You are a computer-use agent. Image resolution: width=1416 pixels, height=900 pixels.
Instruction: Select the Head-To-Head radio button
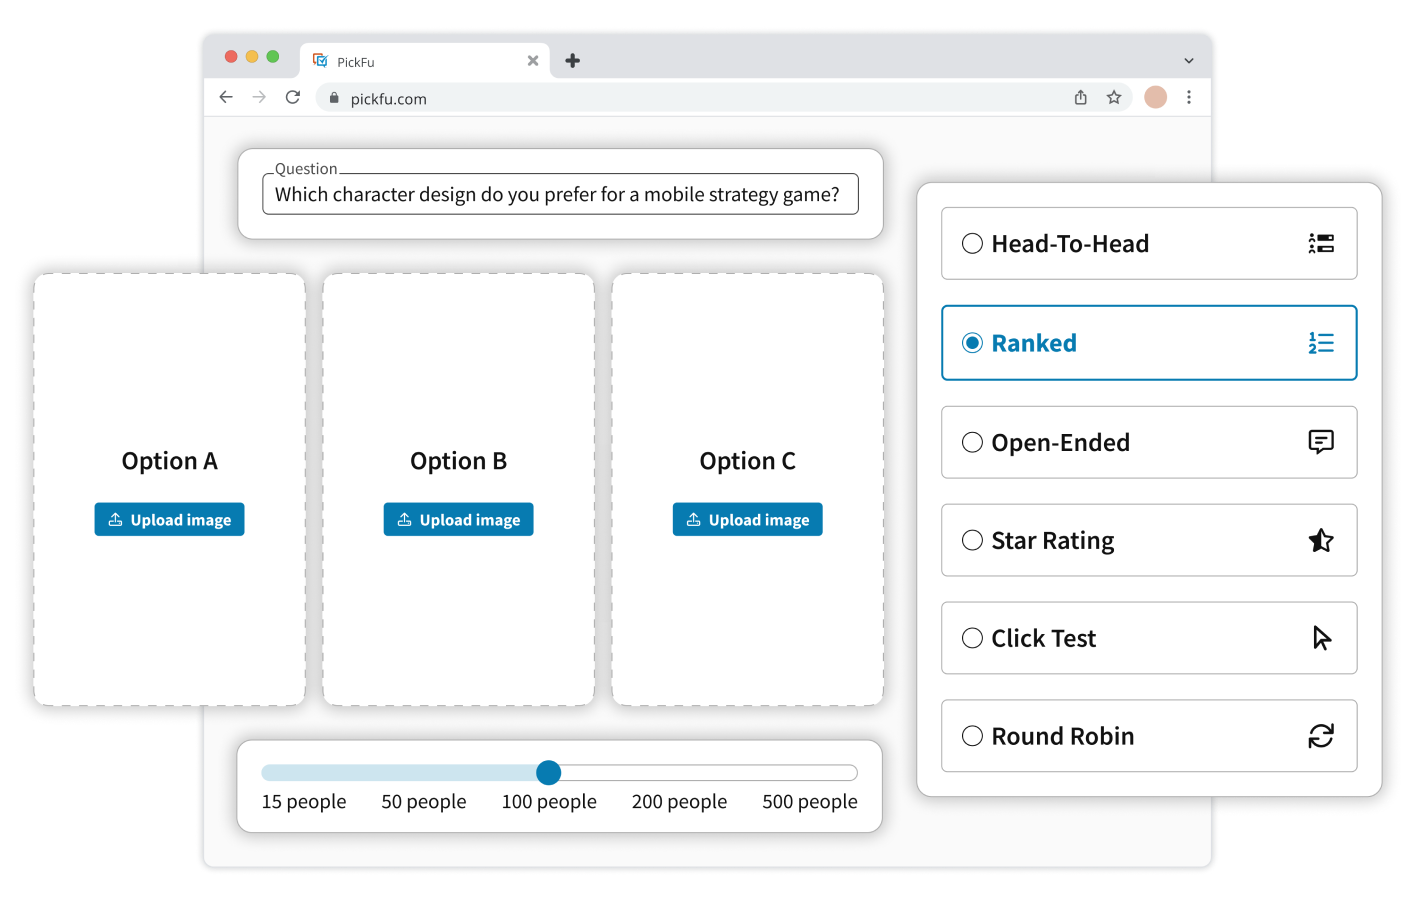(x=972, y=243)
